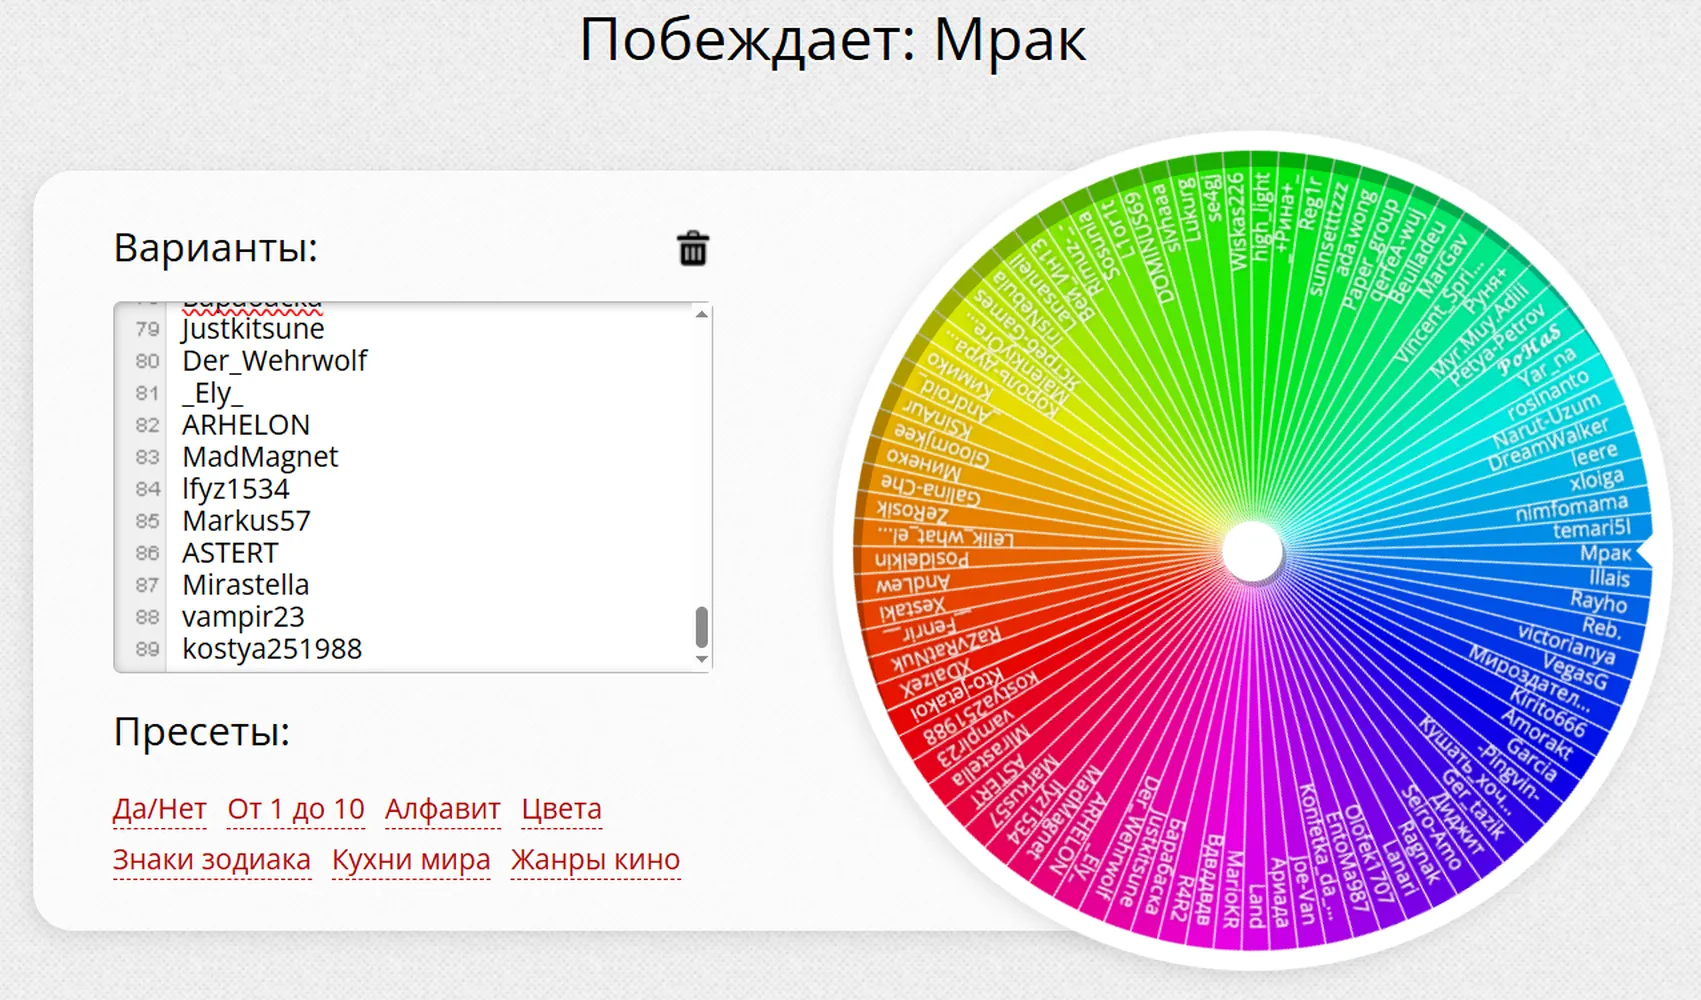
Task: Open the Алфавит preset
Action: click(x=443, y=808)
